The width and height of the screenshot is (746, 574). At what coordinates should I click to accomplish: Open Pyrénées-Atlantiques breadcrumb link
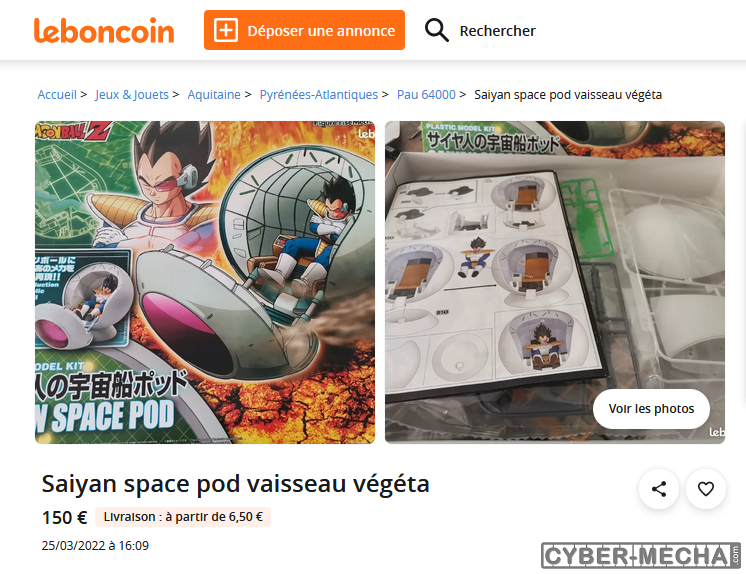point(319,95)
